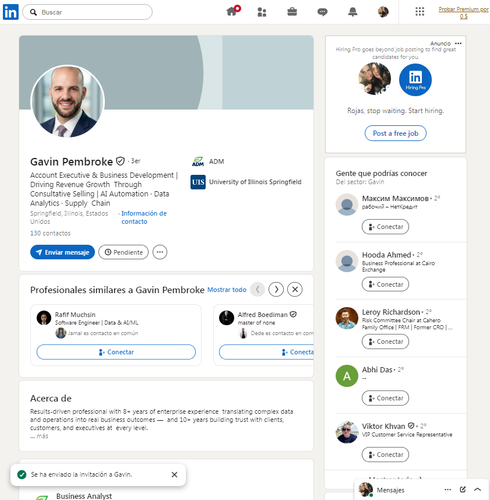The image size is (490, 500).
Task: Go to previous similar professionals
Action: [x=257, y=289]
